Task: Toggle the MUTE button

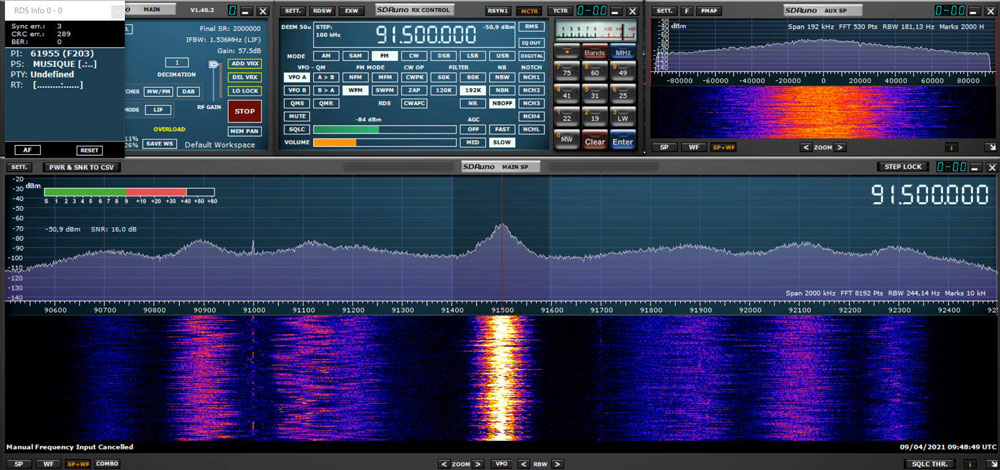Action: [297, 116]
